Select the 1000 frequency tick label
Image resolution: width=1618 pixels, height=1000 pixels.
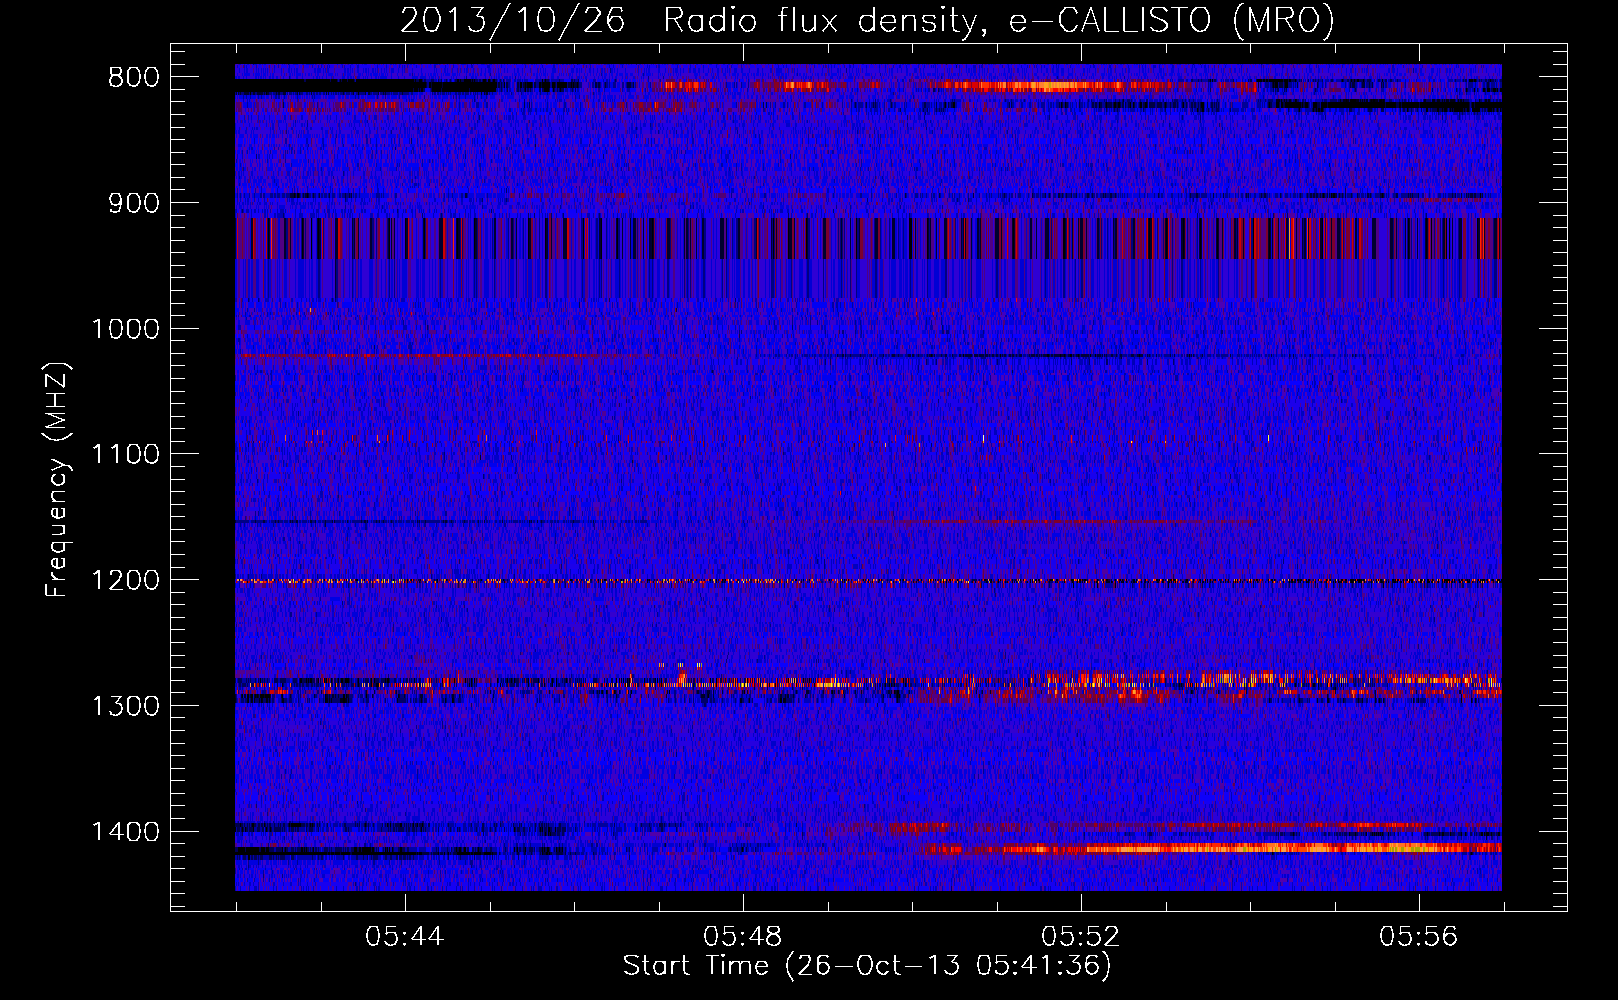[x=125, y=329]
